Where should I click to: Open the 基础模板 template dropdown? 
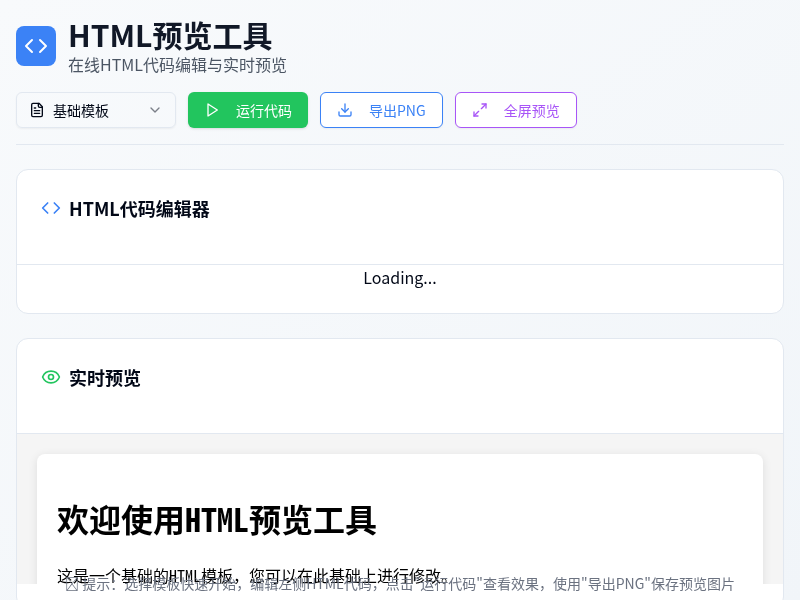pyautogui.click(x=95, y=110)
